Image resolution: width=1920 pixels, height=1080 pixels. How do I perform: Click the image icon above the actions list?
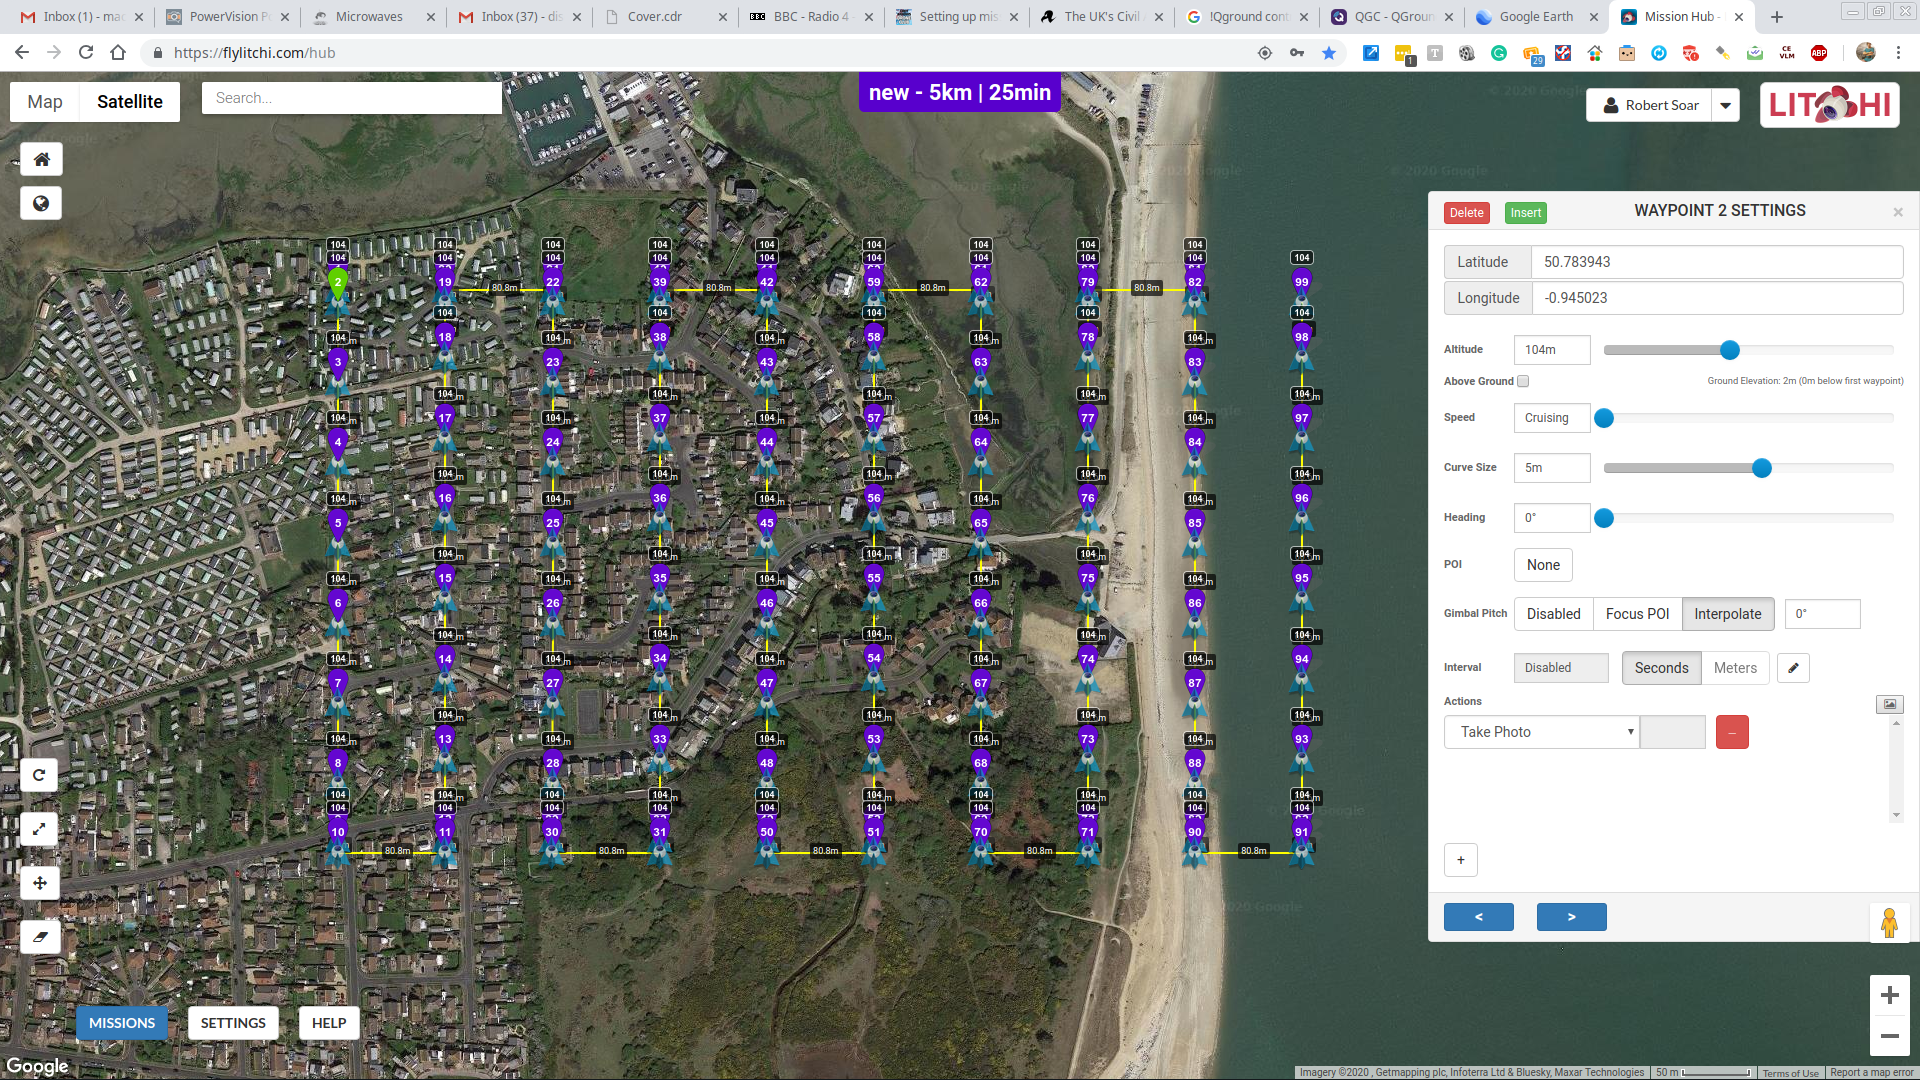coord(1889,704)
